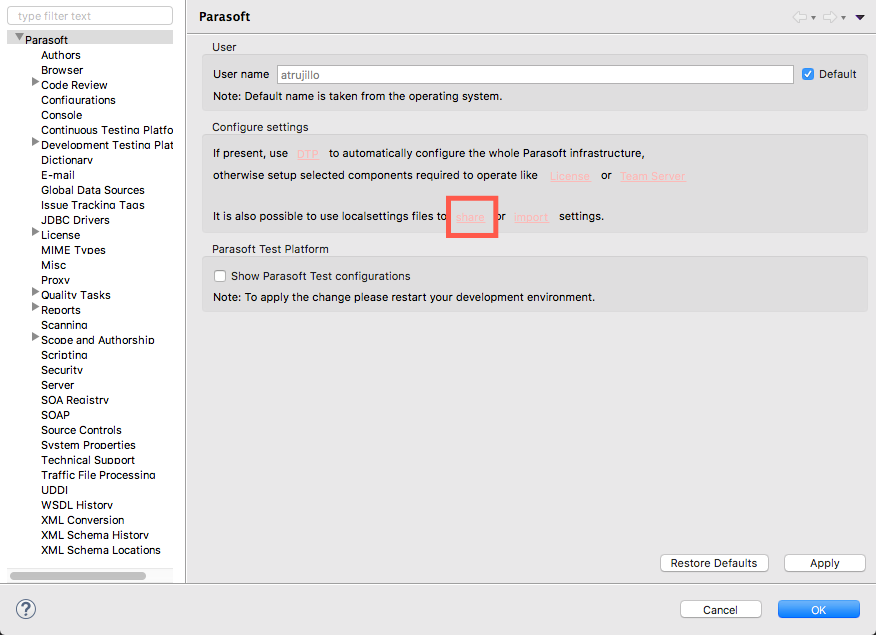Select UDDI in the tree
This screenshot has width=876, height=635.
pyautogui.click(x=55, y=490)
